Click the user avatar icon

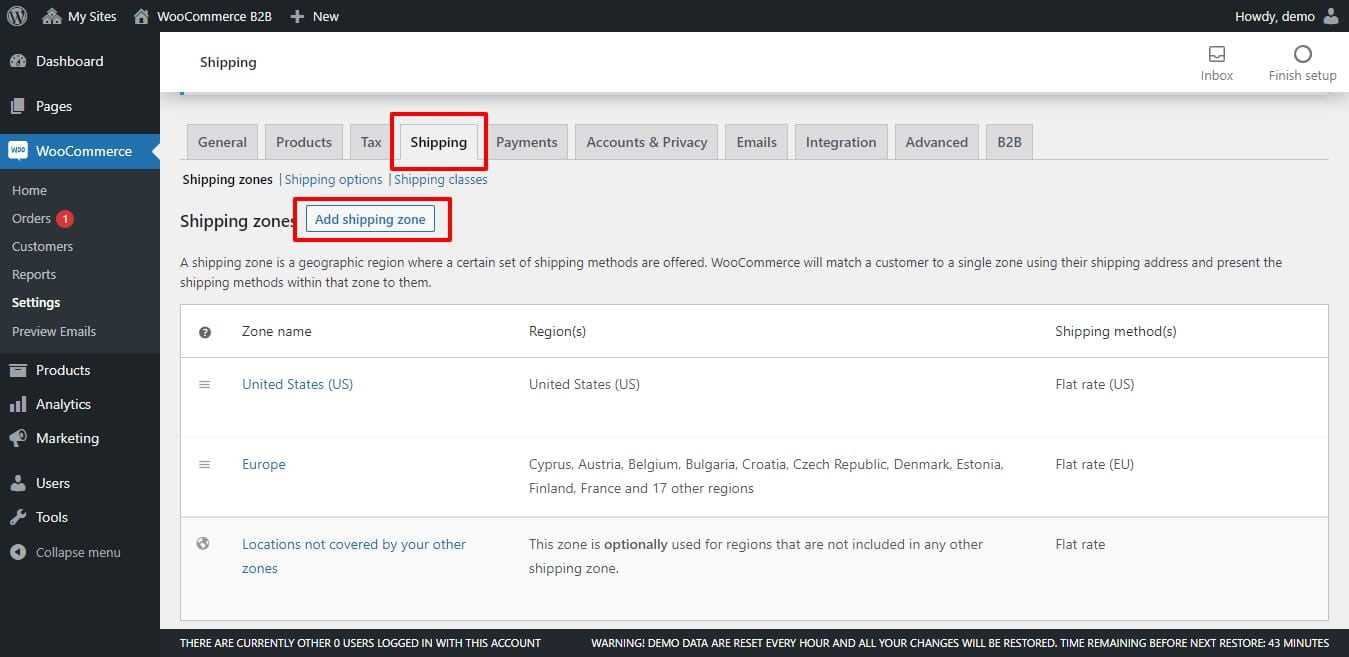click(x=1330, y=16)
